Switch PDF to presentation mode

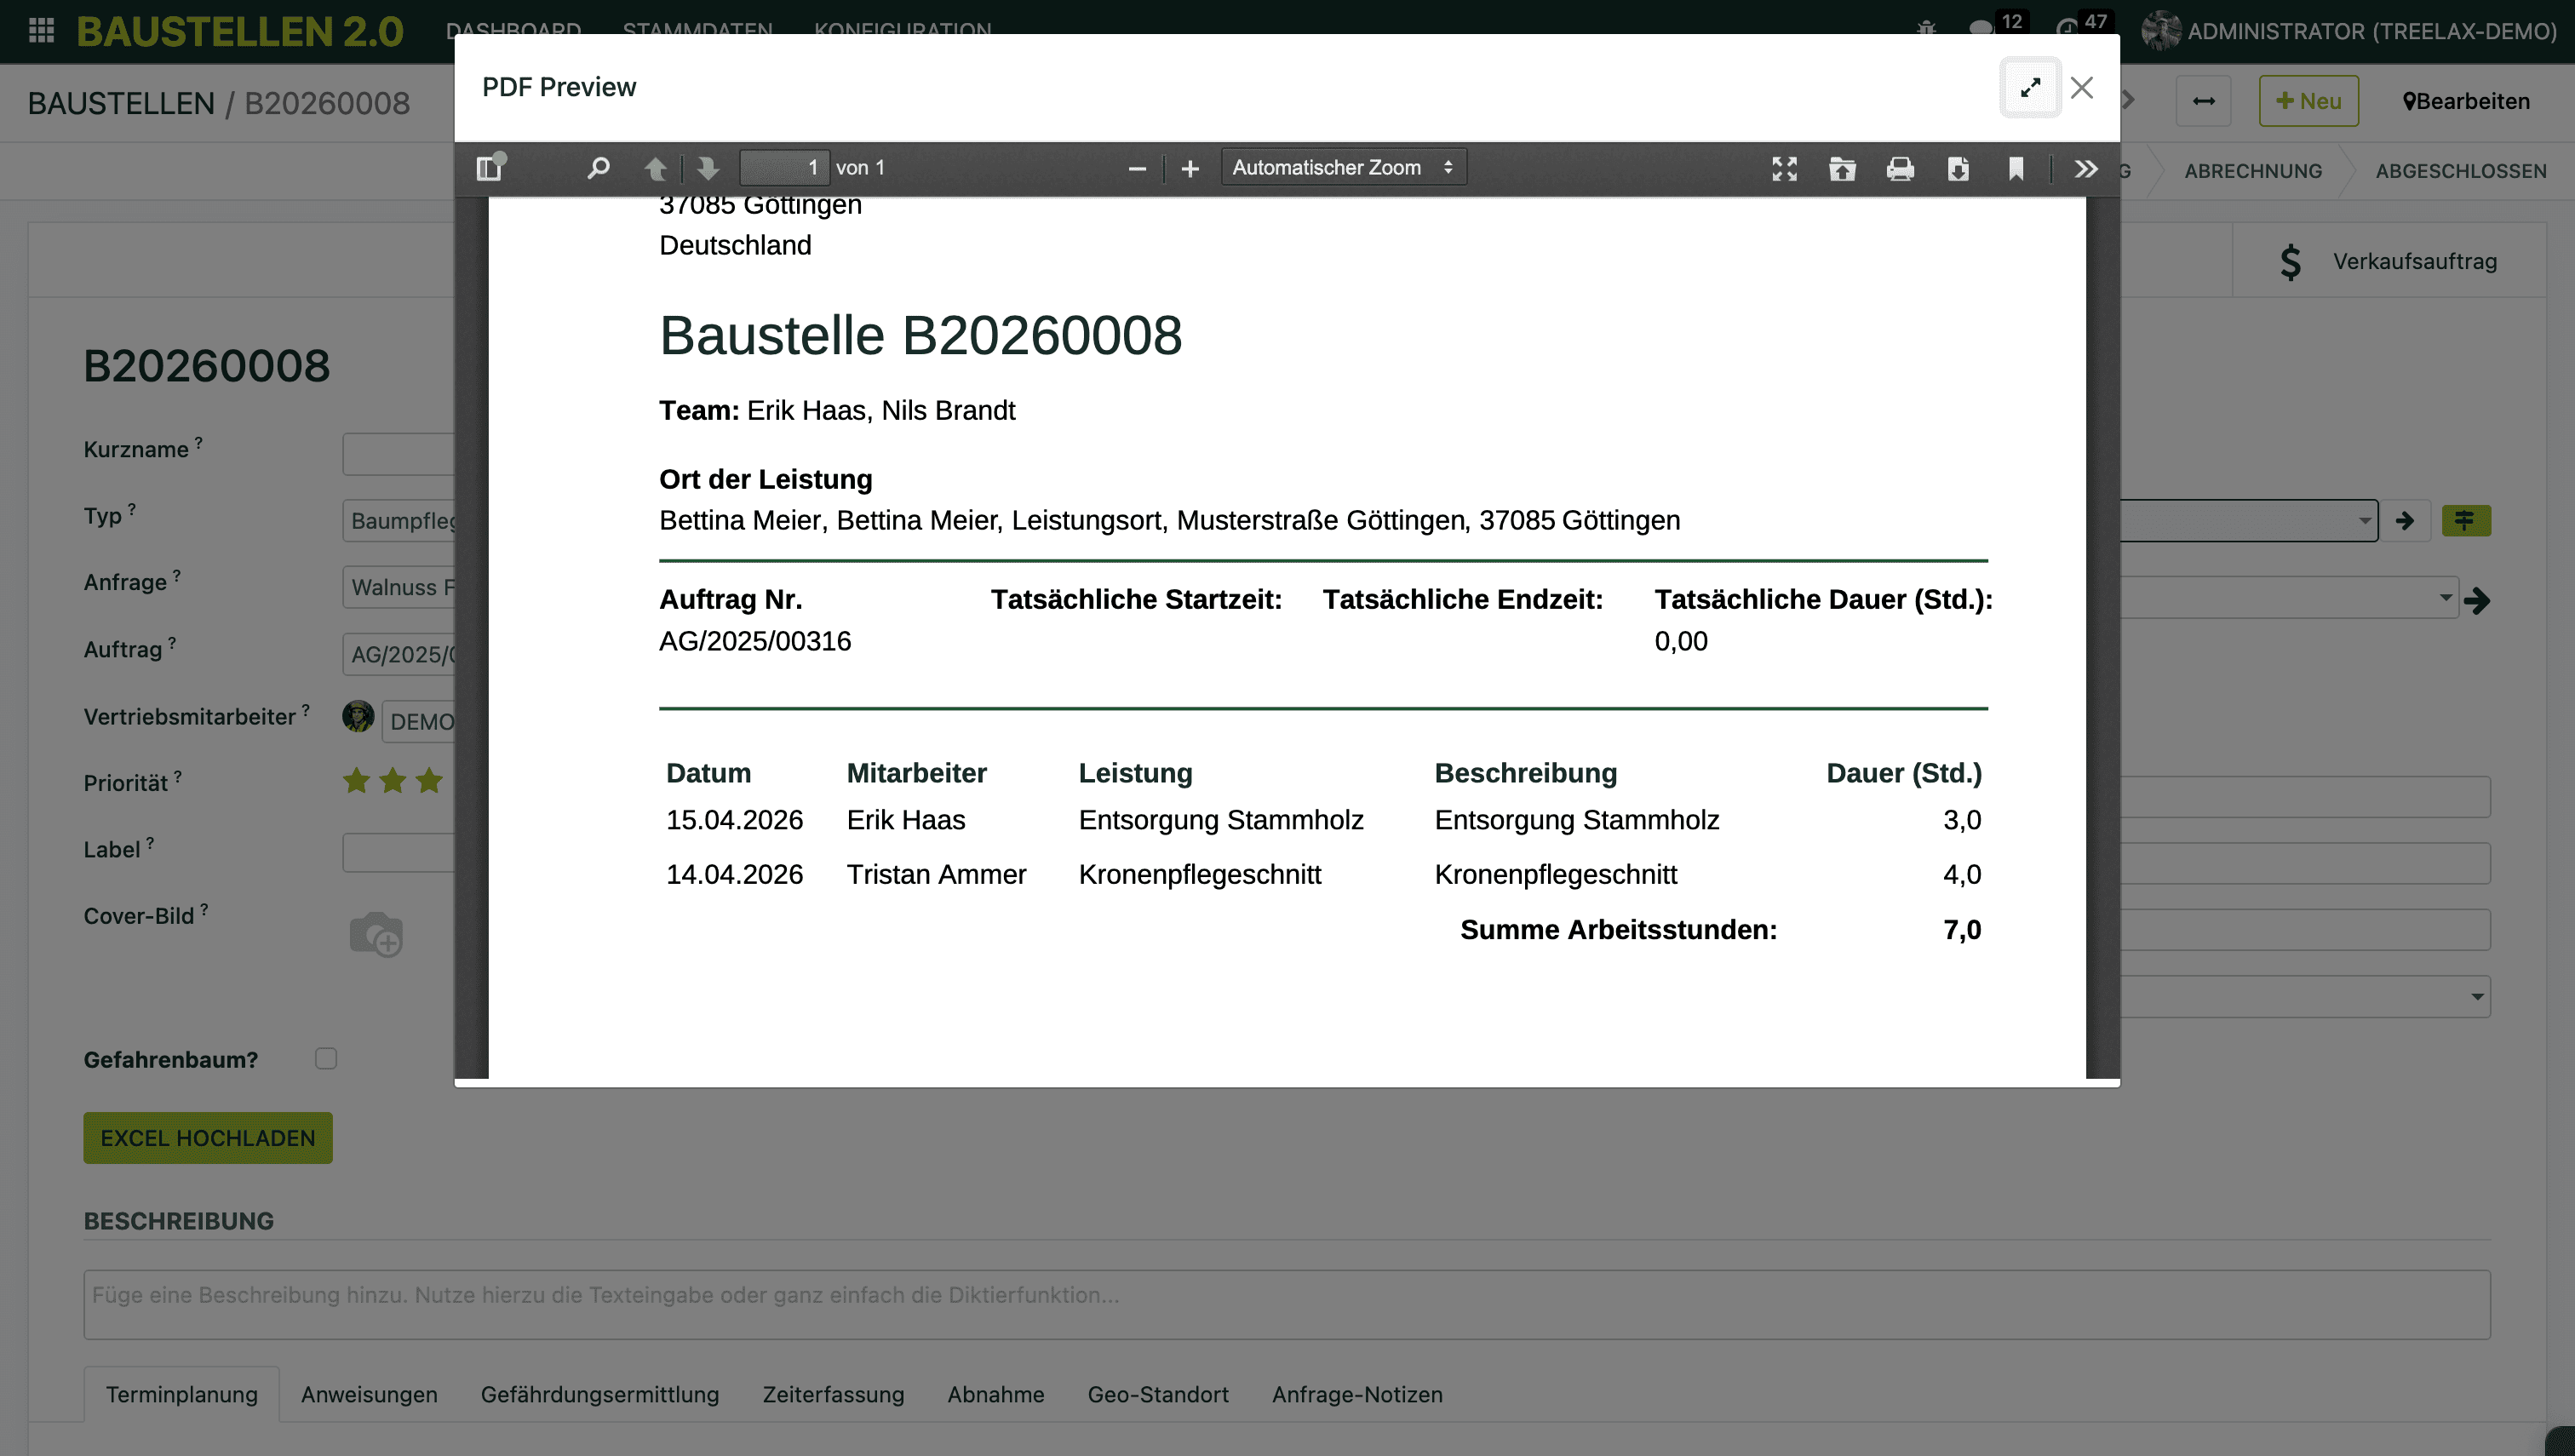pos(1785,169)
